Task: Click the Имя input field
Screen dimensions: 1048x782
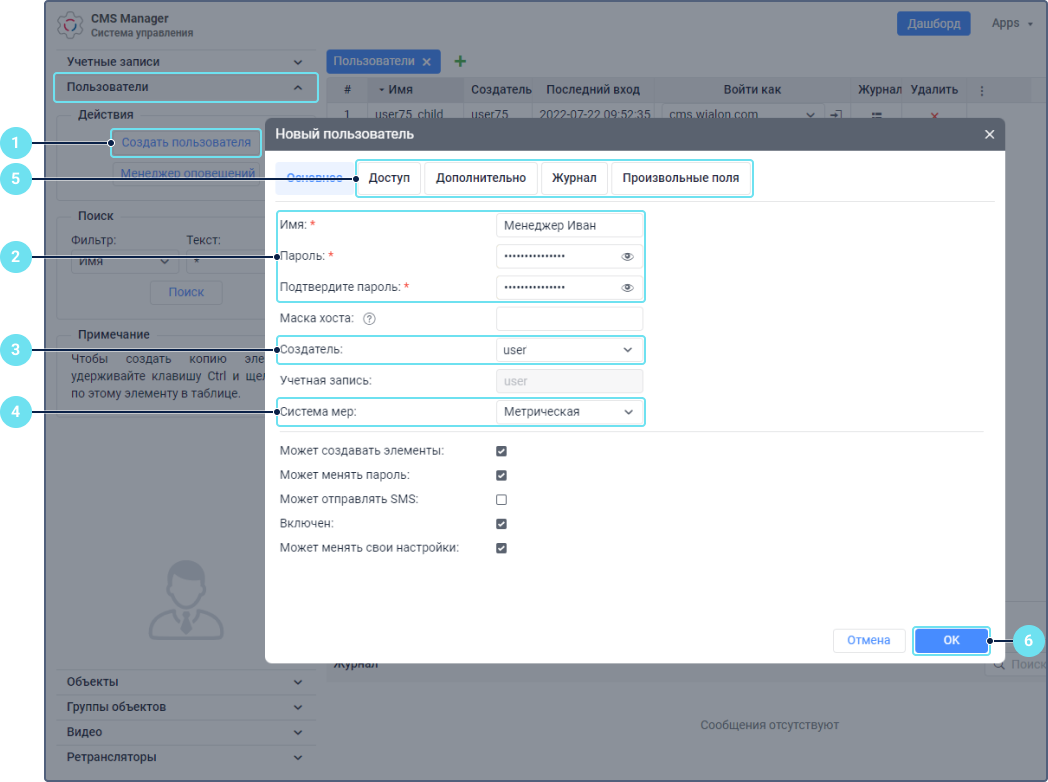Action: pos(569,226)
